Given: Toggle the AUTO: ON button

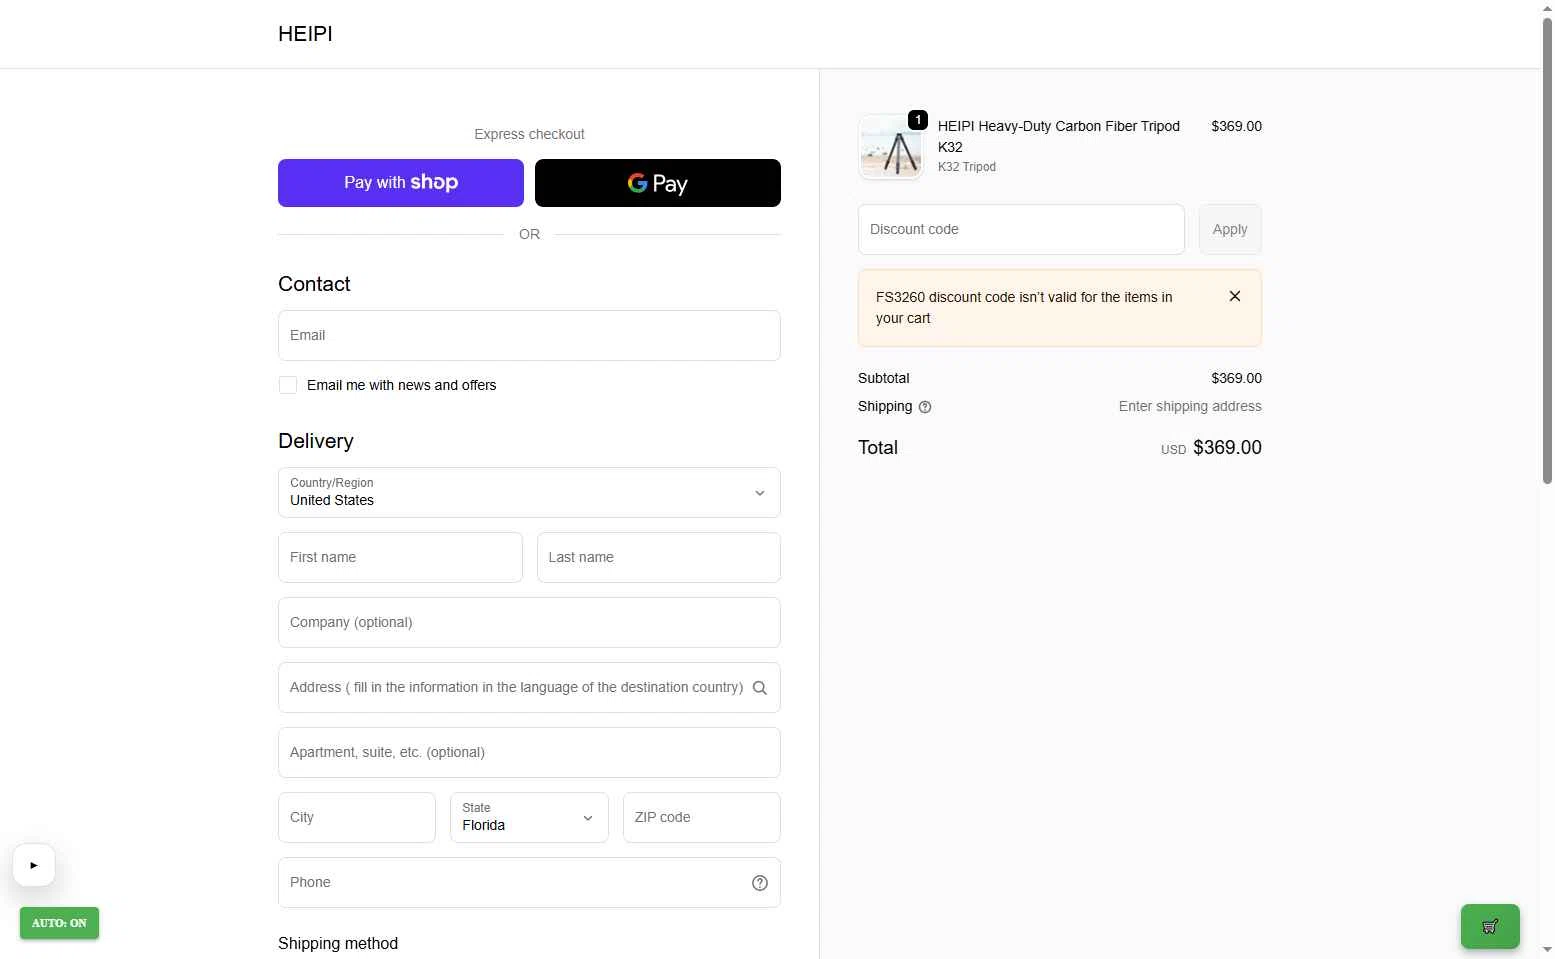Looking at the screenshot, I should tap(59, 923).
